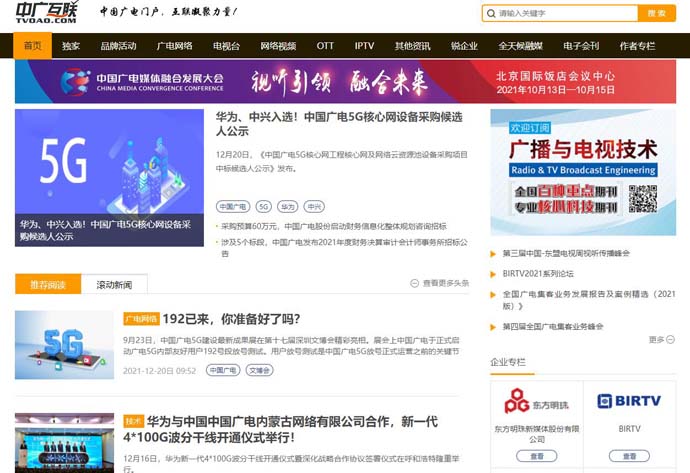Go to 电视台 section

click(x=227, y=46)
